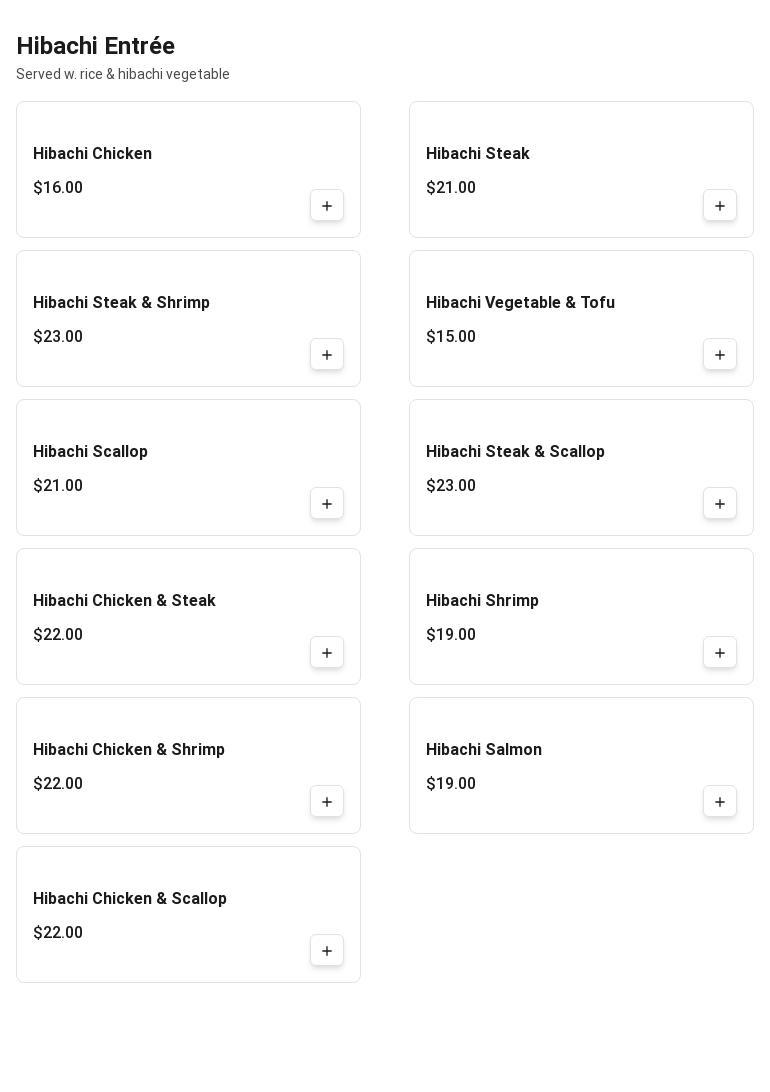The height and width of the screenshot is (1092, 770).
Task: Add Hibachi Scallop using plus icon
Action: (327, 504)
